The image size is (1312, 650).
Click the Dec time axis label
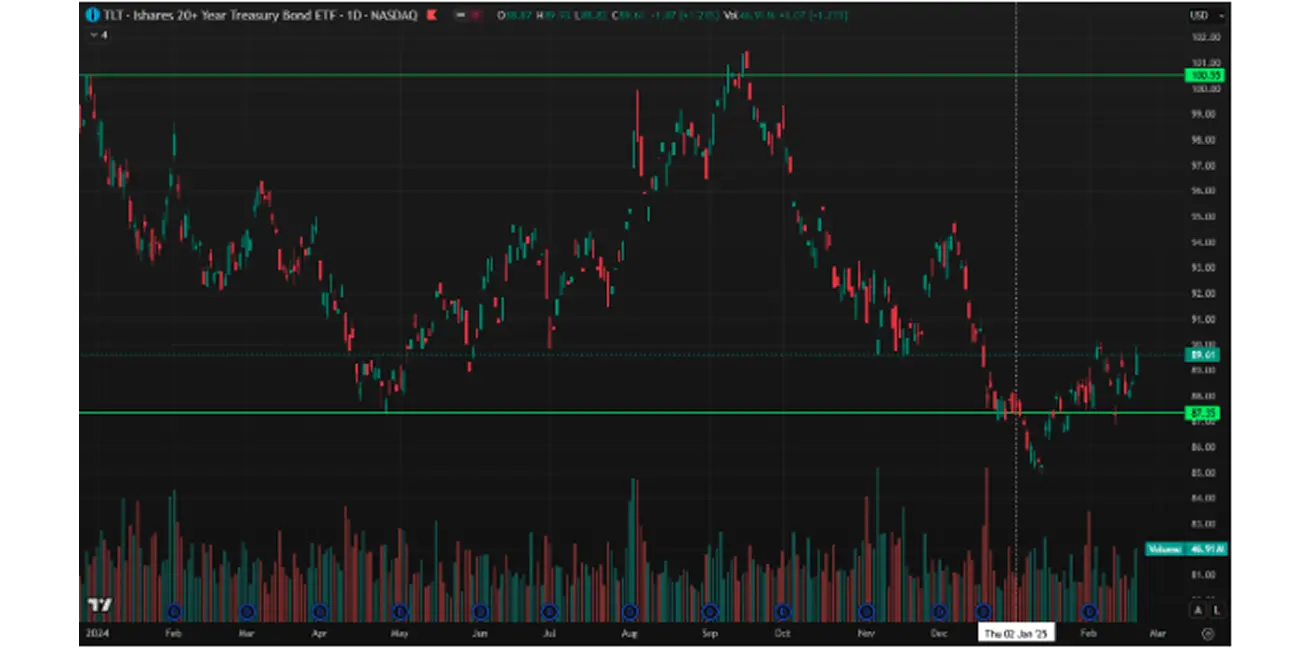[x=940, y=634]
